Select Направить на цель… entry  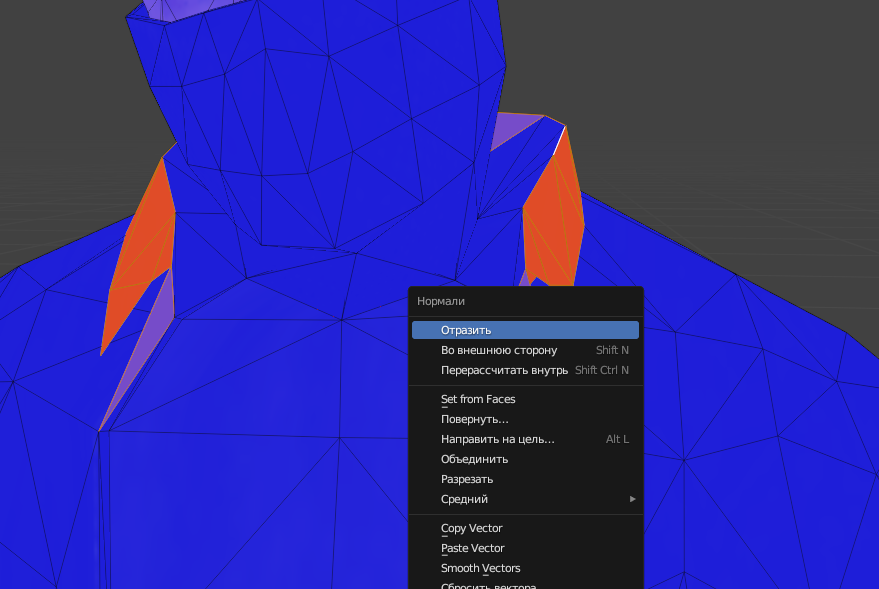(497, 439)
